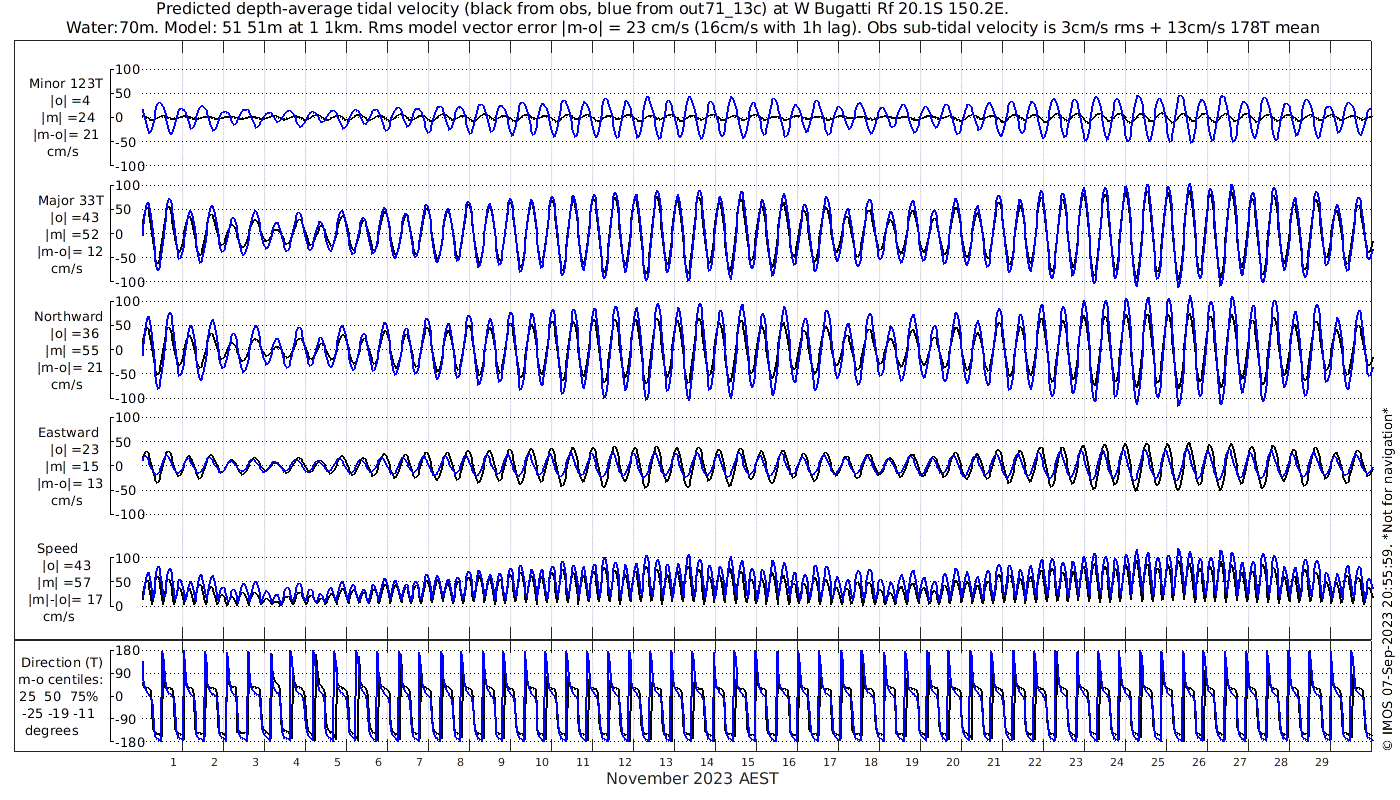Viewport: 1400px width, 800px height.
Task: Click day "13" on the date axis
Action: (x=665, y=762)
